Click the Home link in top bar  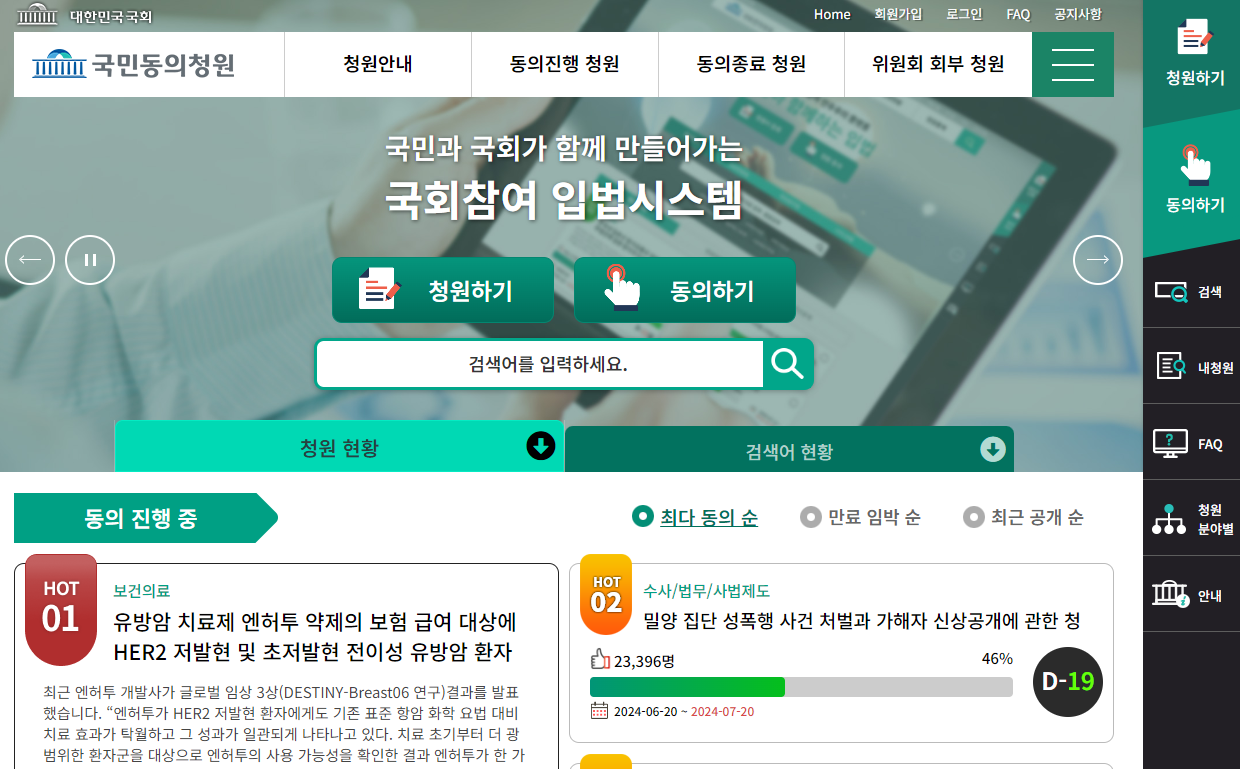(x=832, y=14)
